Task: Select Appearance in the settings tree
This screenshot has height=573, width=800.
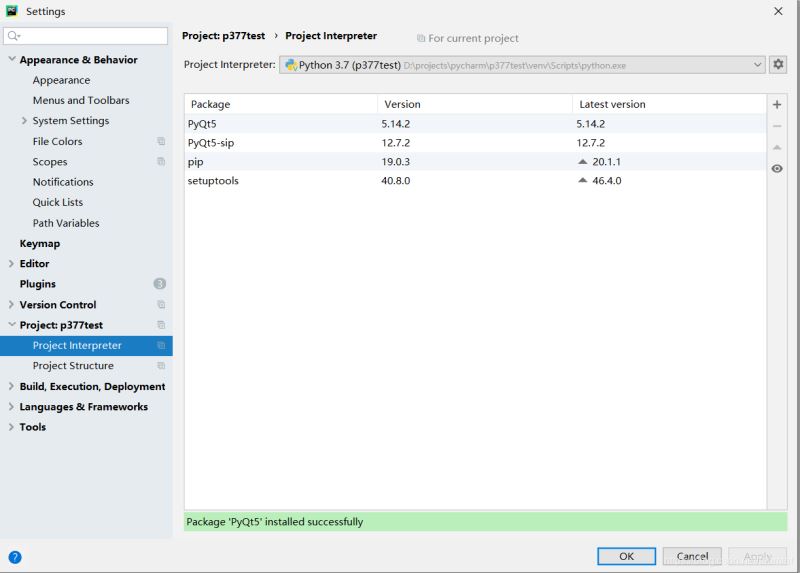Action: [x=61, y=80]
